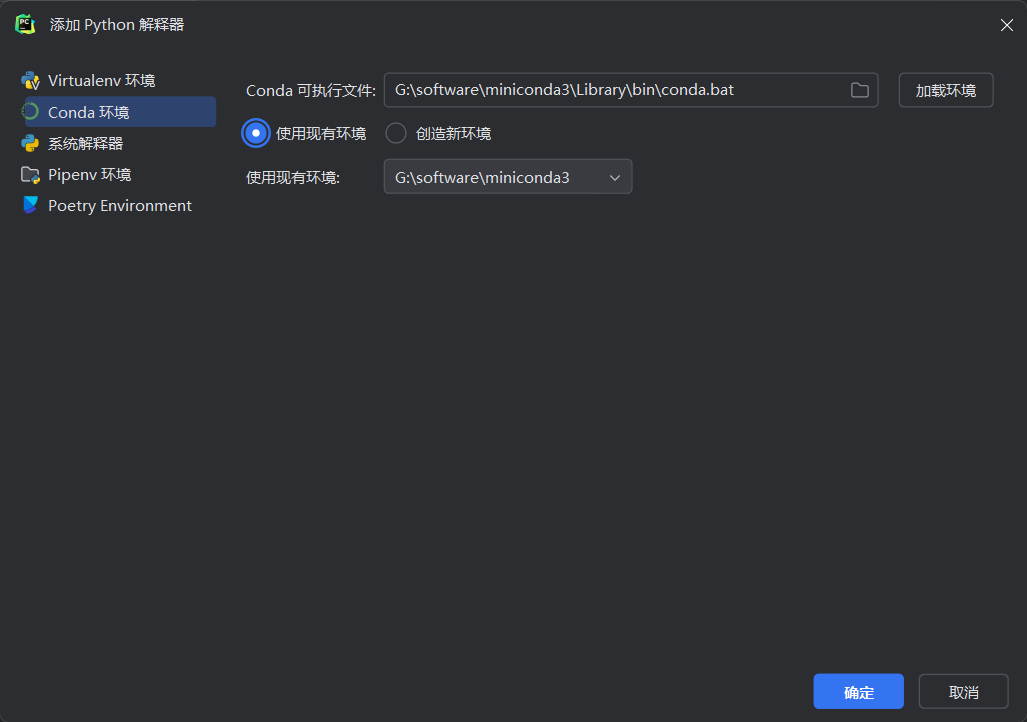1027x722 pixels.
Task: Click the 使用现有环境: label beside the dropdown
Action: coord(293,178)
